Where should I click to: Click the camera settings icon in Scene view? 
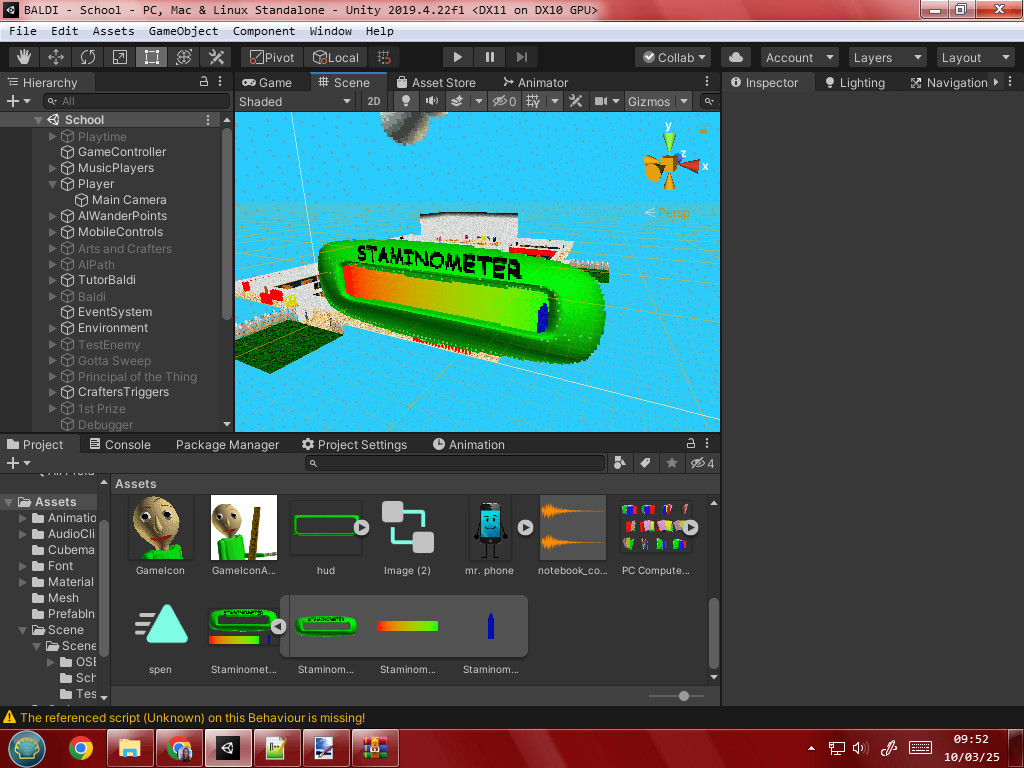click(600, 101)
